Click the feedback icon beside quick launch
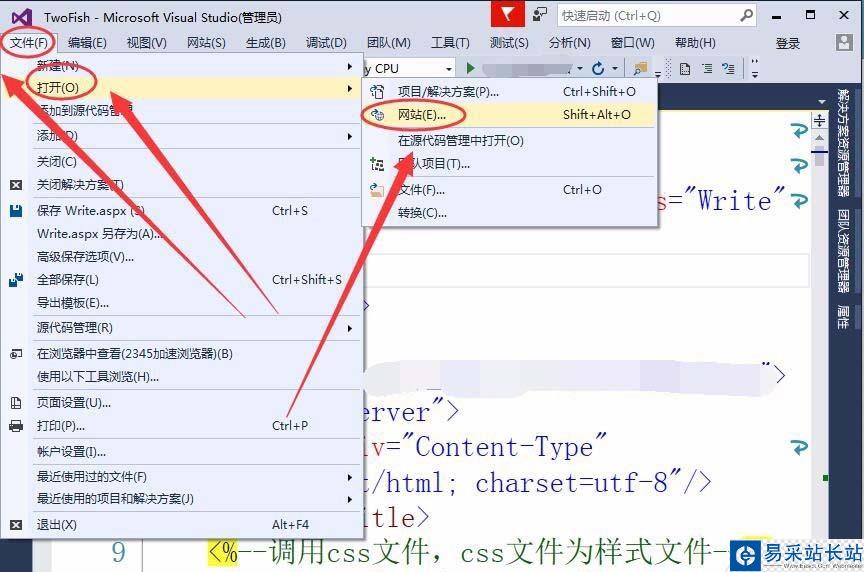Image resolution: width=864 pixels, height=572 pixels. tap(540, 15)
